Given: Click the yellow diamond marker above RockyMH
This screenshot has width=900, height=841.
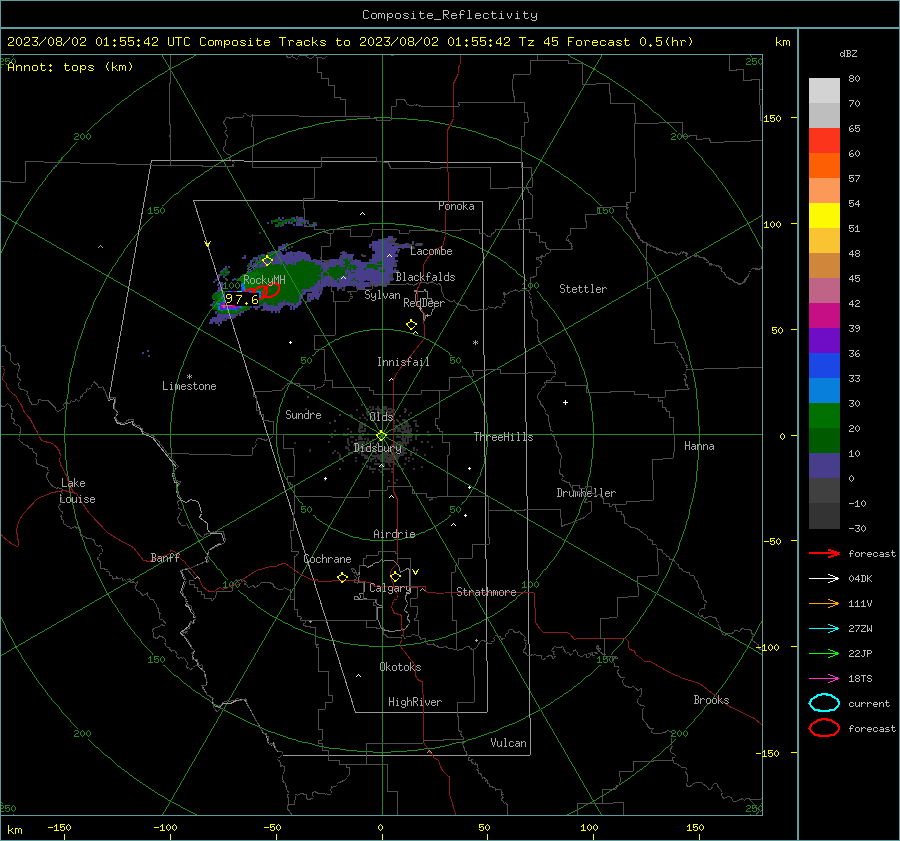Looking at the screenshot, I should (x=267, y=261).
